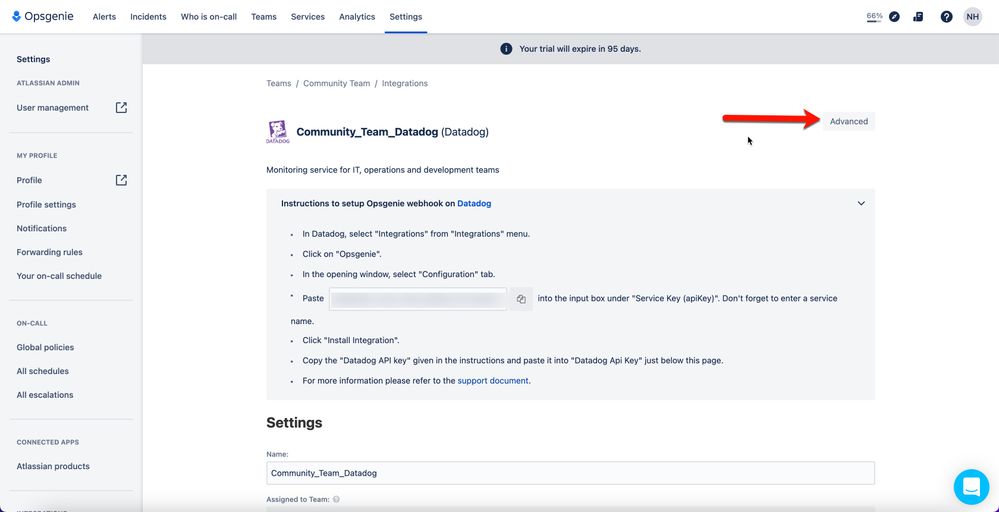Click the Settings sidebar heading
This screenshot has height=512, width=999.
33,59
